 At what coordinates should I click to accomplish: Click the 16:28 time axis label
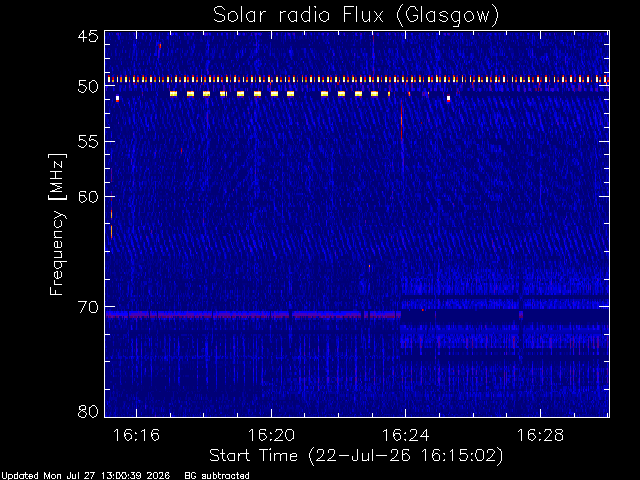[x=540, y=435]
